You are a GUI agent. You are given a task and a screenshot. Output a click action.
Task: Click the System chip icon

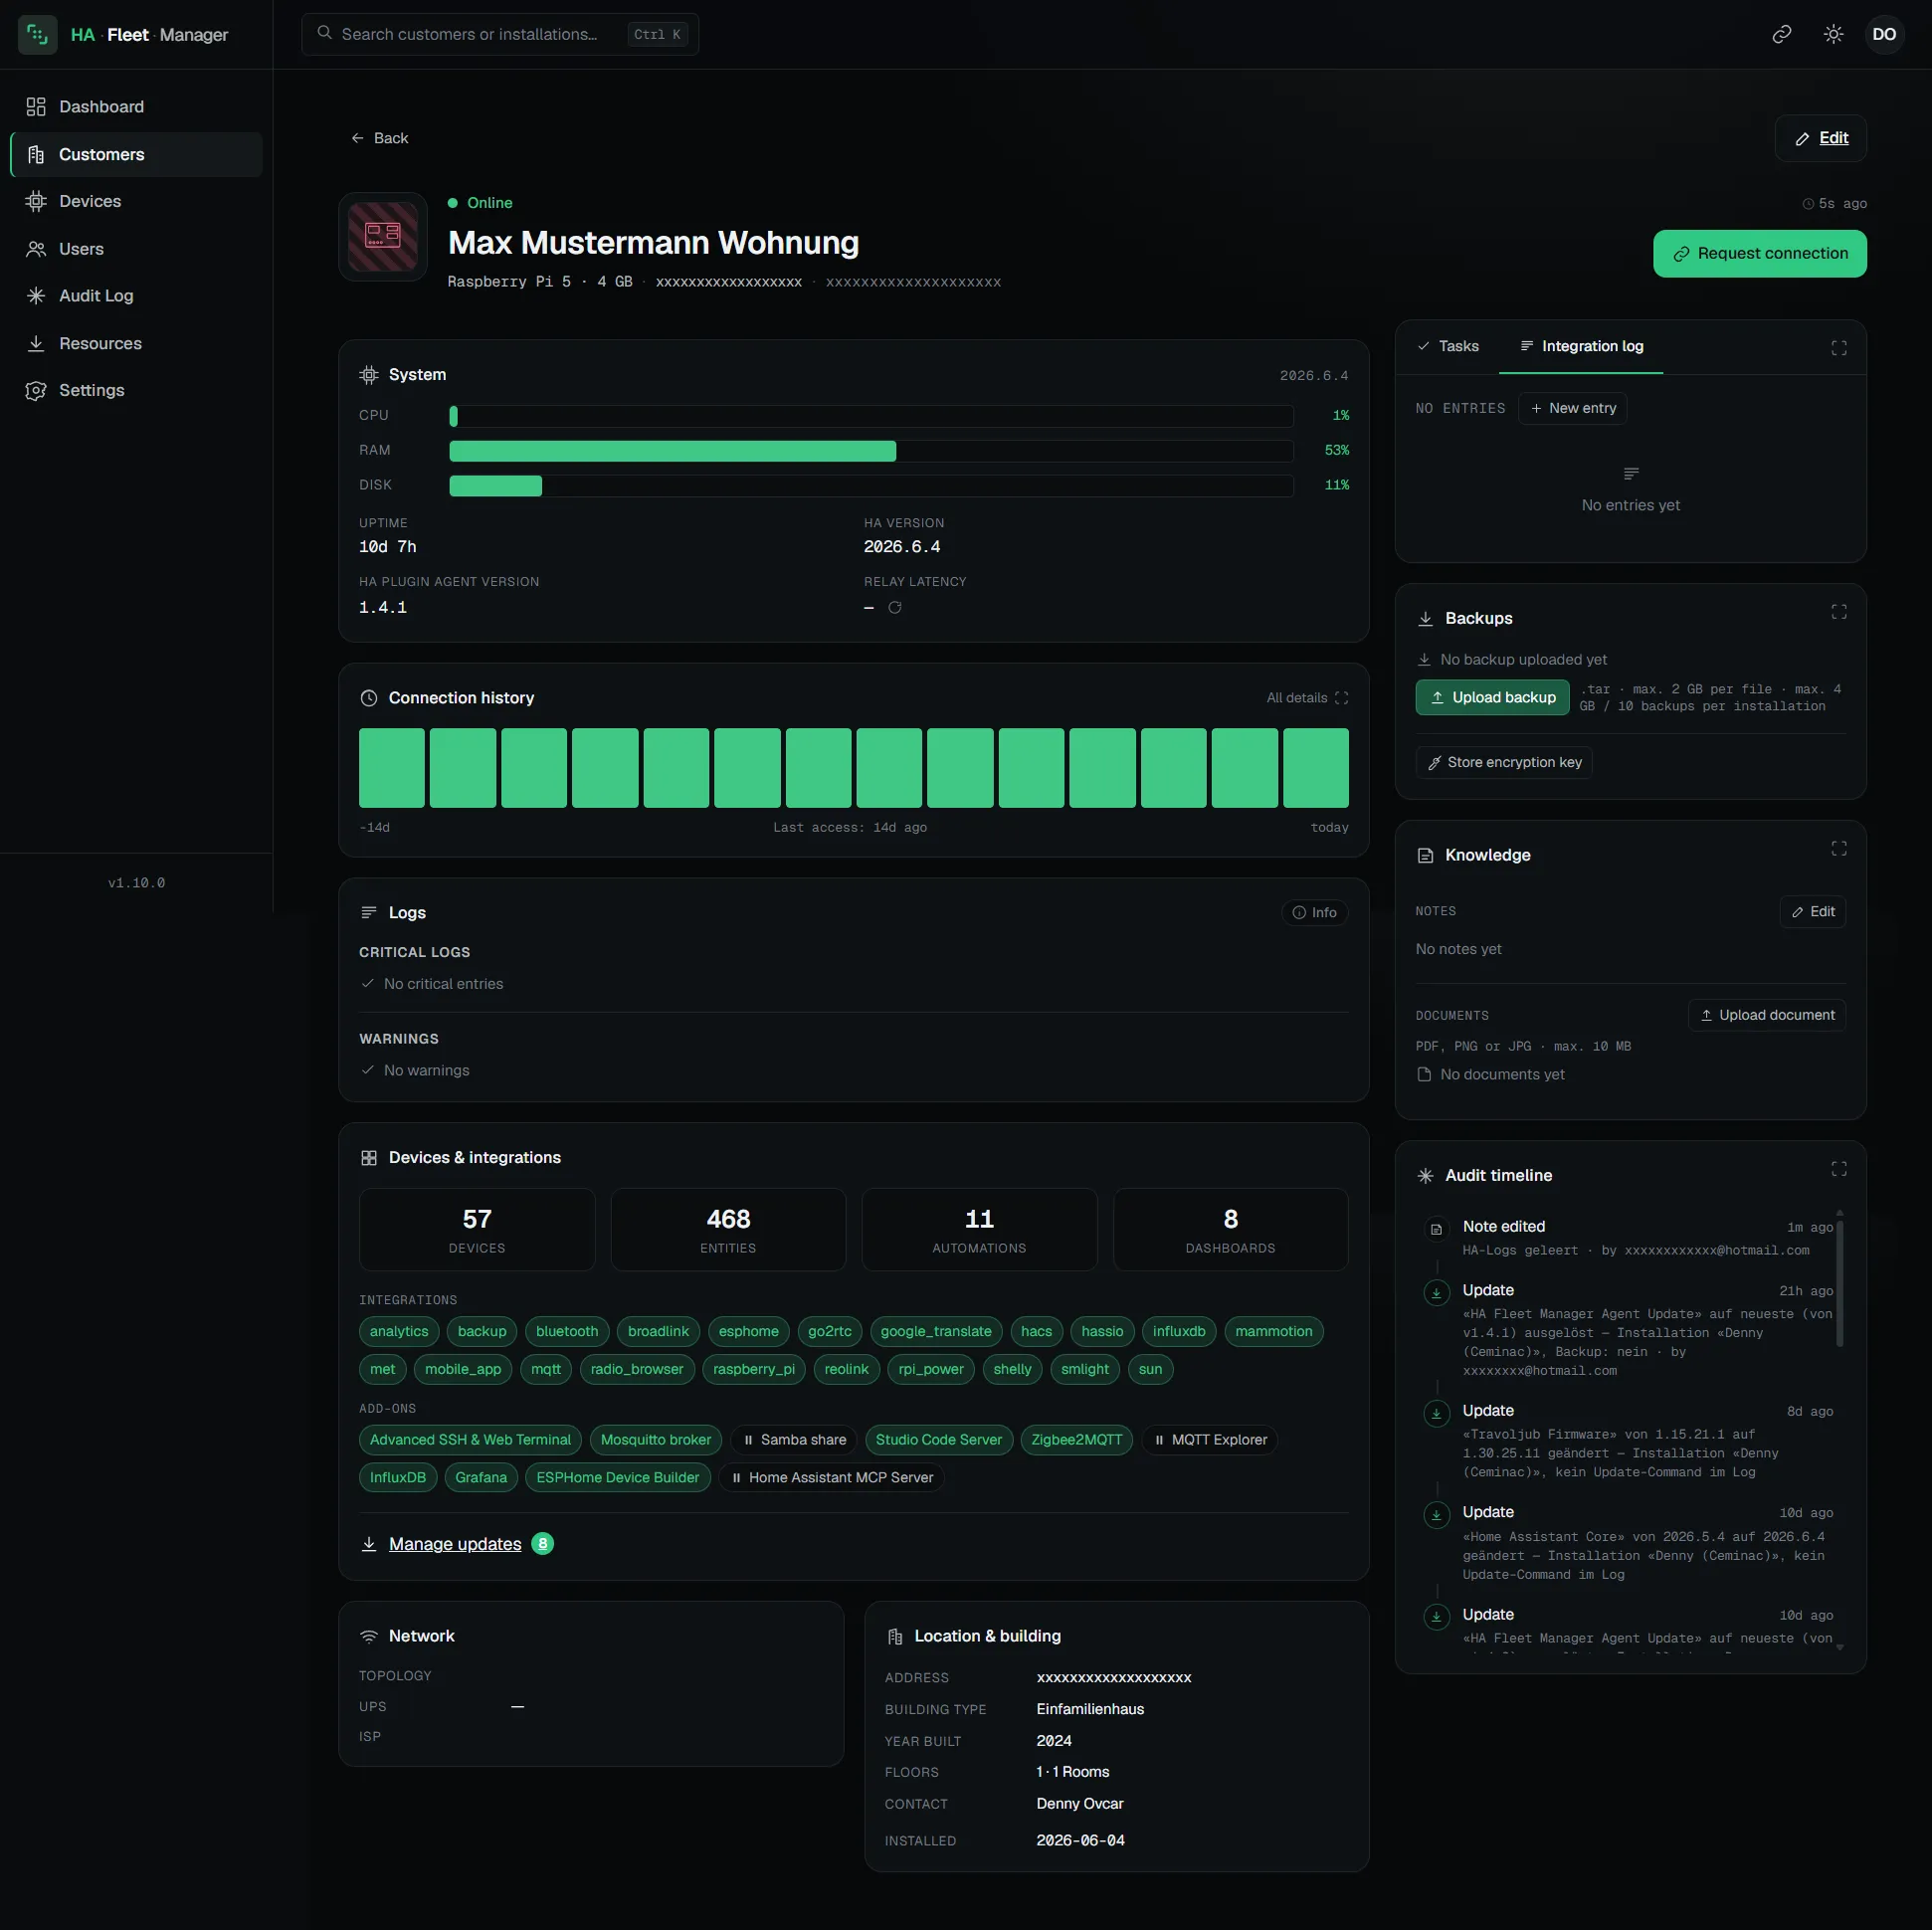(369, 375)
